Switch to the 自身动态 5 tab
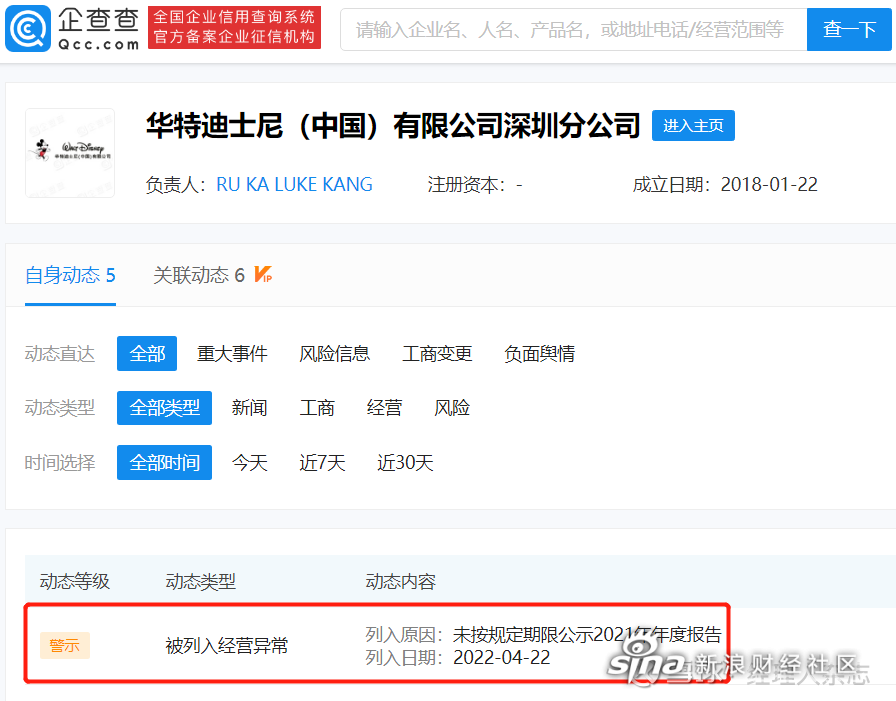 (70, 275)
